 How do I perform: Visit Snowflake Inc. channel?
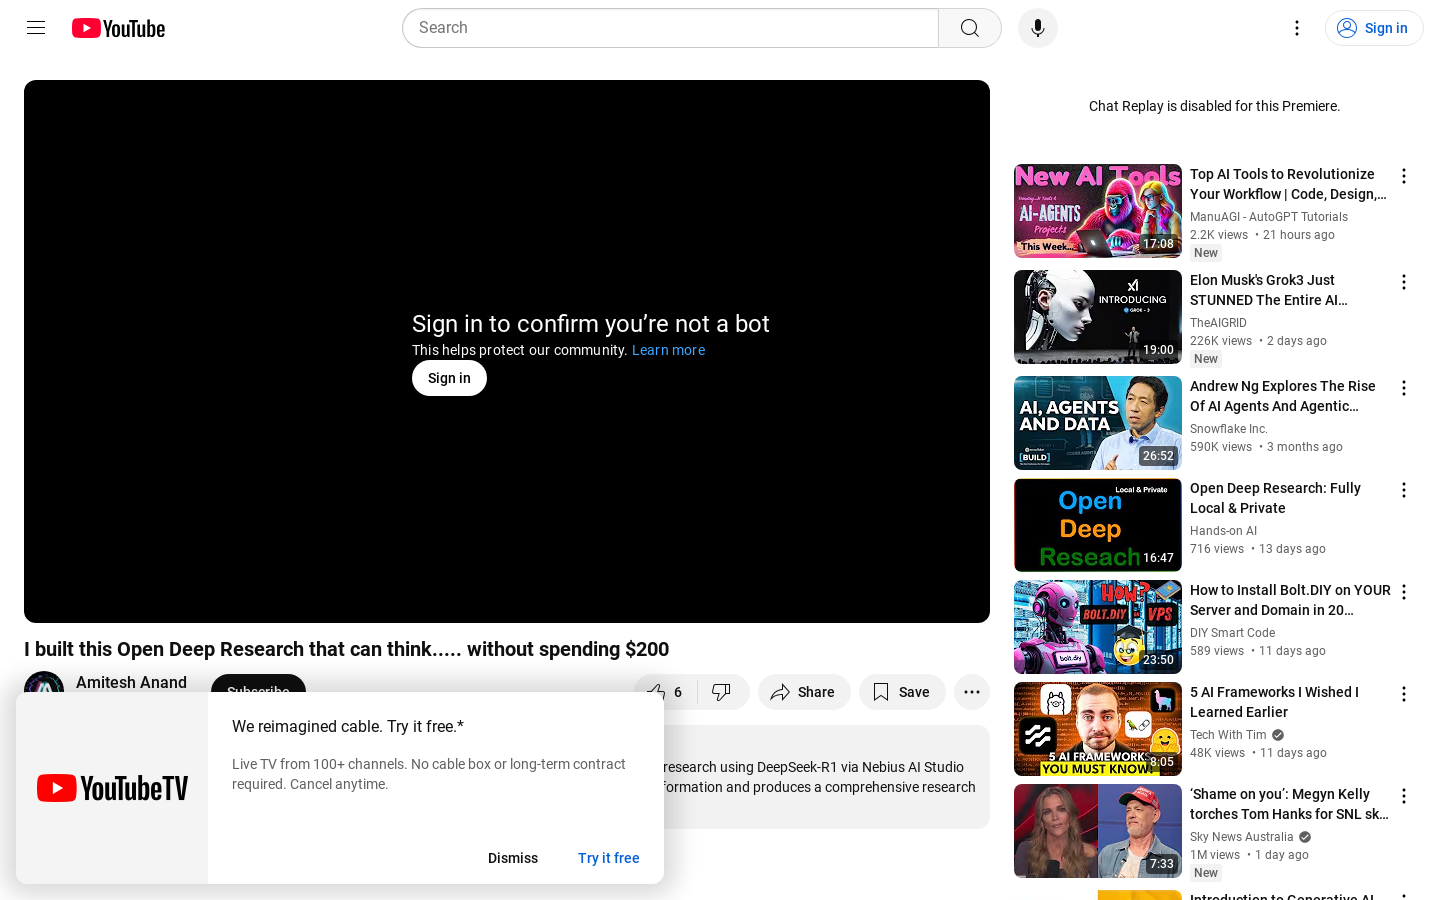1229,429
